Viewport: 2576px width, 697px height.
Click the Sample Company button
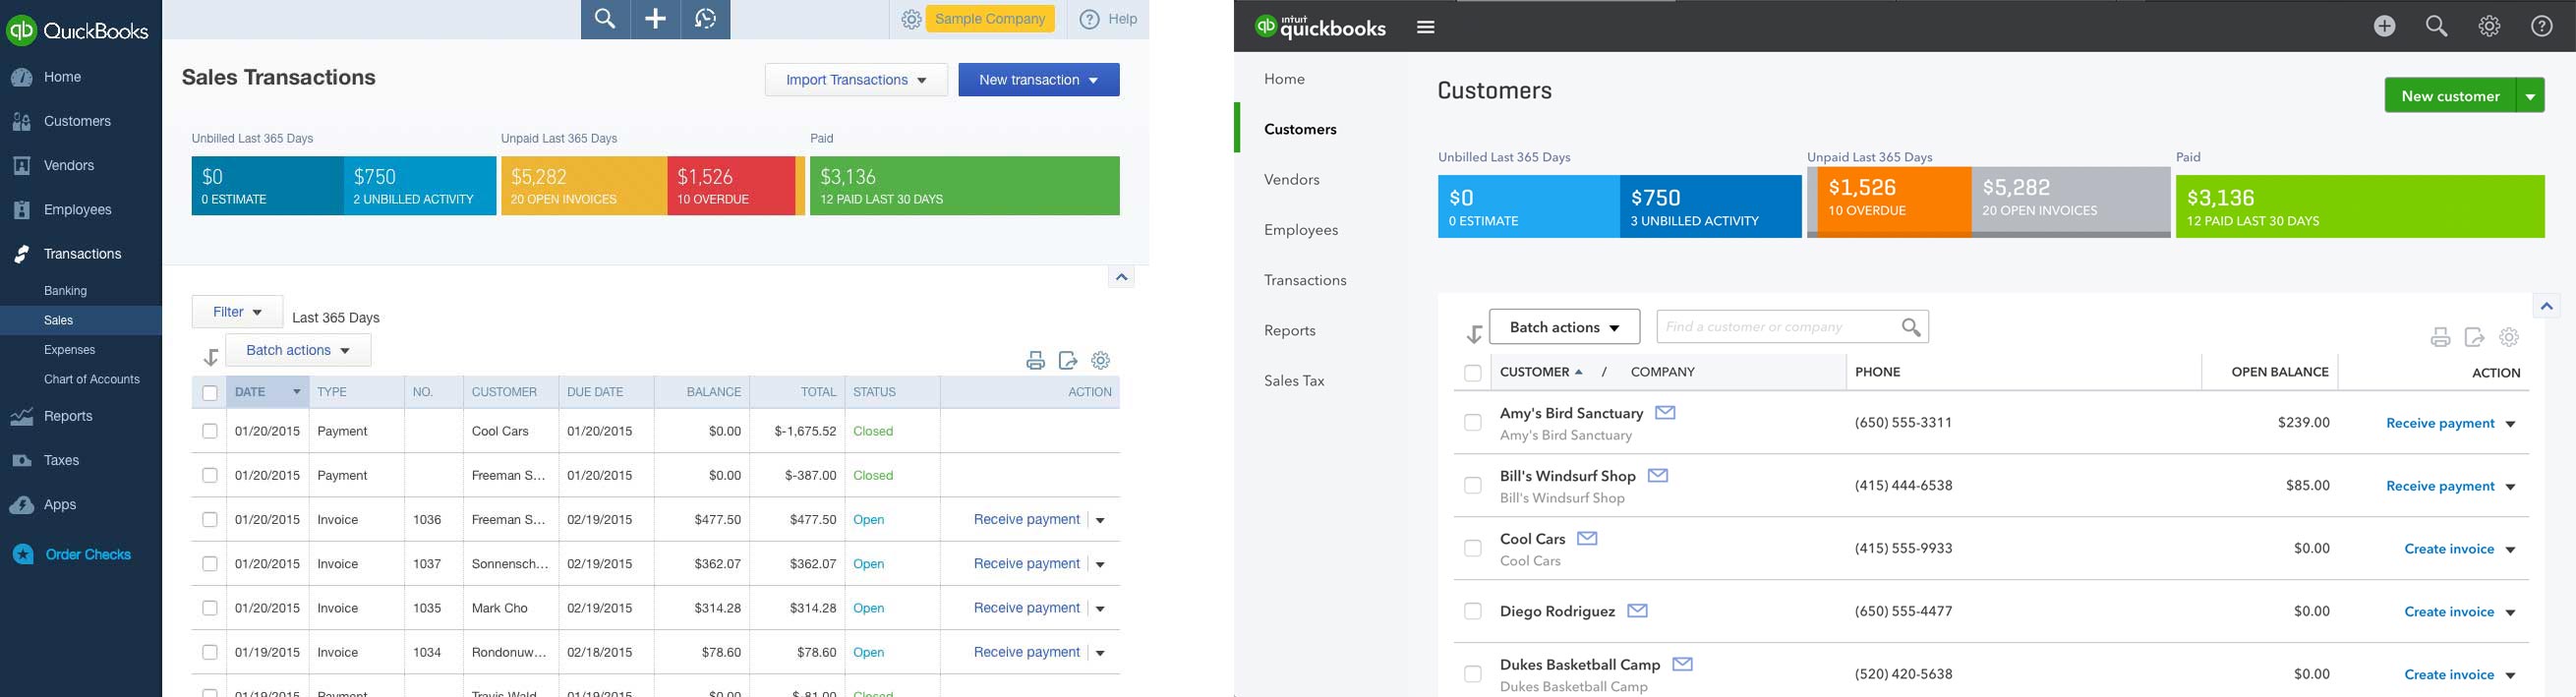tap(990, 19)
